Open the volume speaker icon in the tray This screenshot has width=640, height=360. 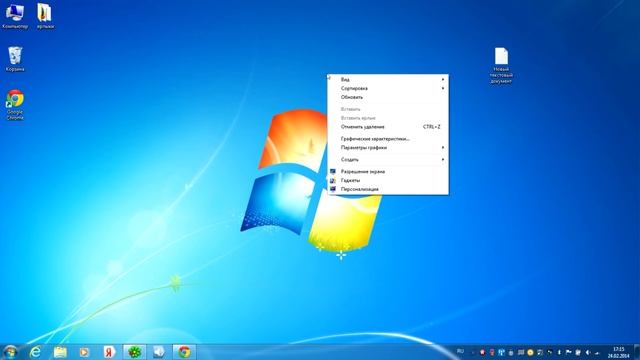pyautogui.click(x=588, y=352)
